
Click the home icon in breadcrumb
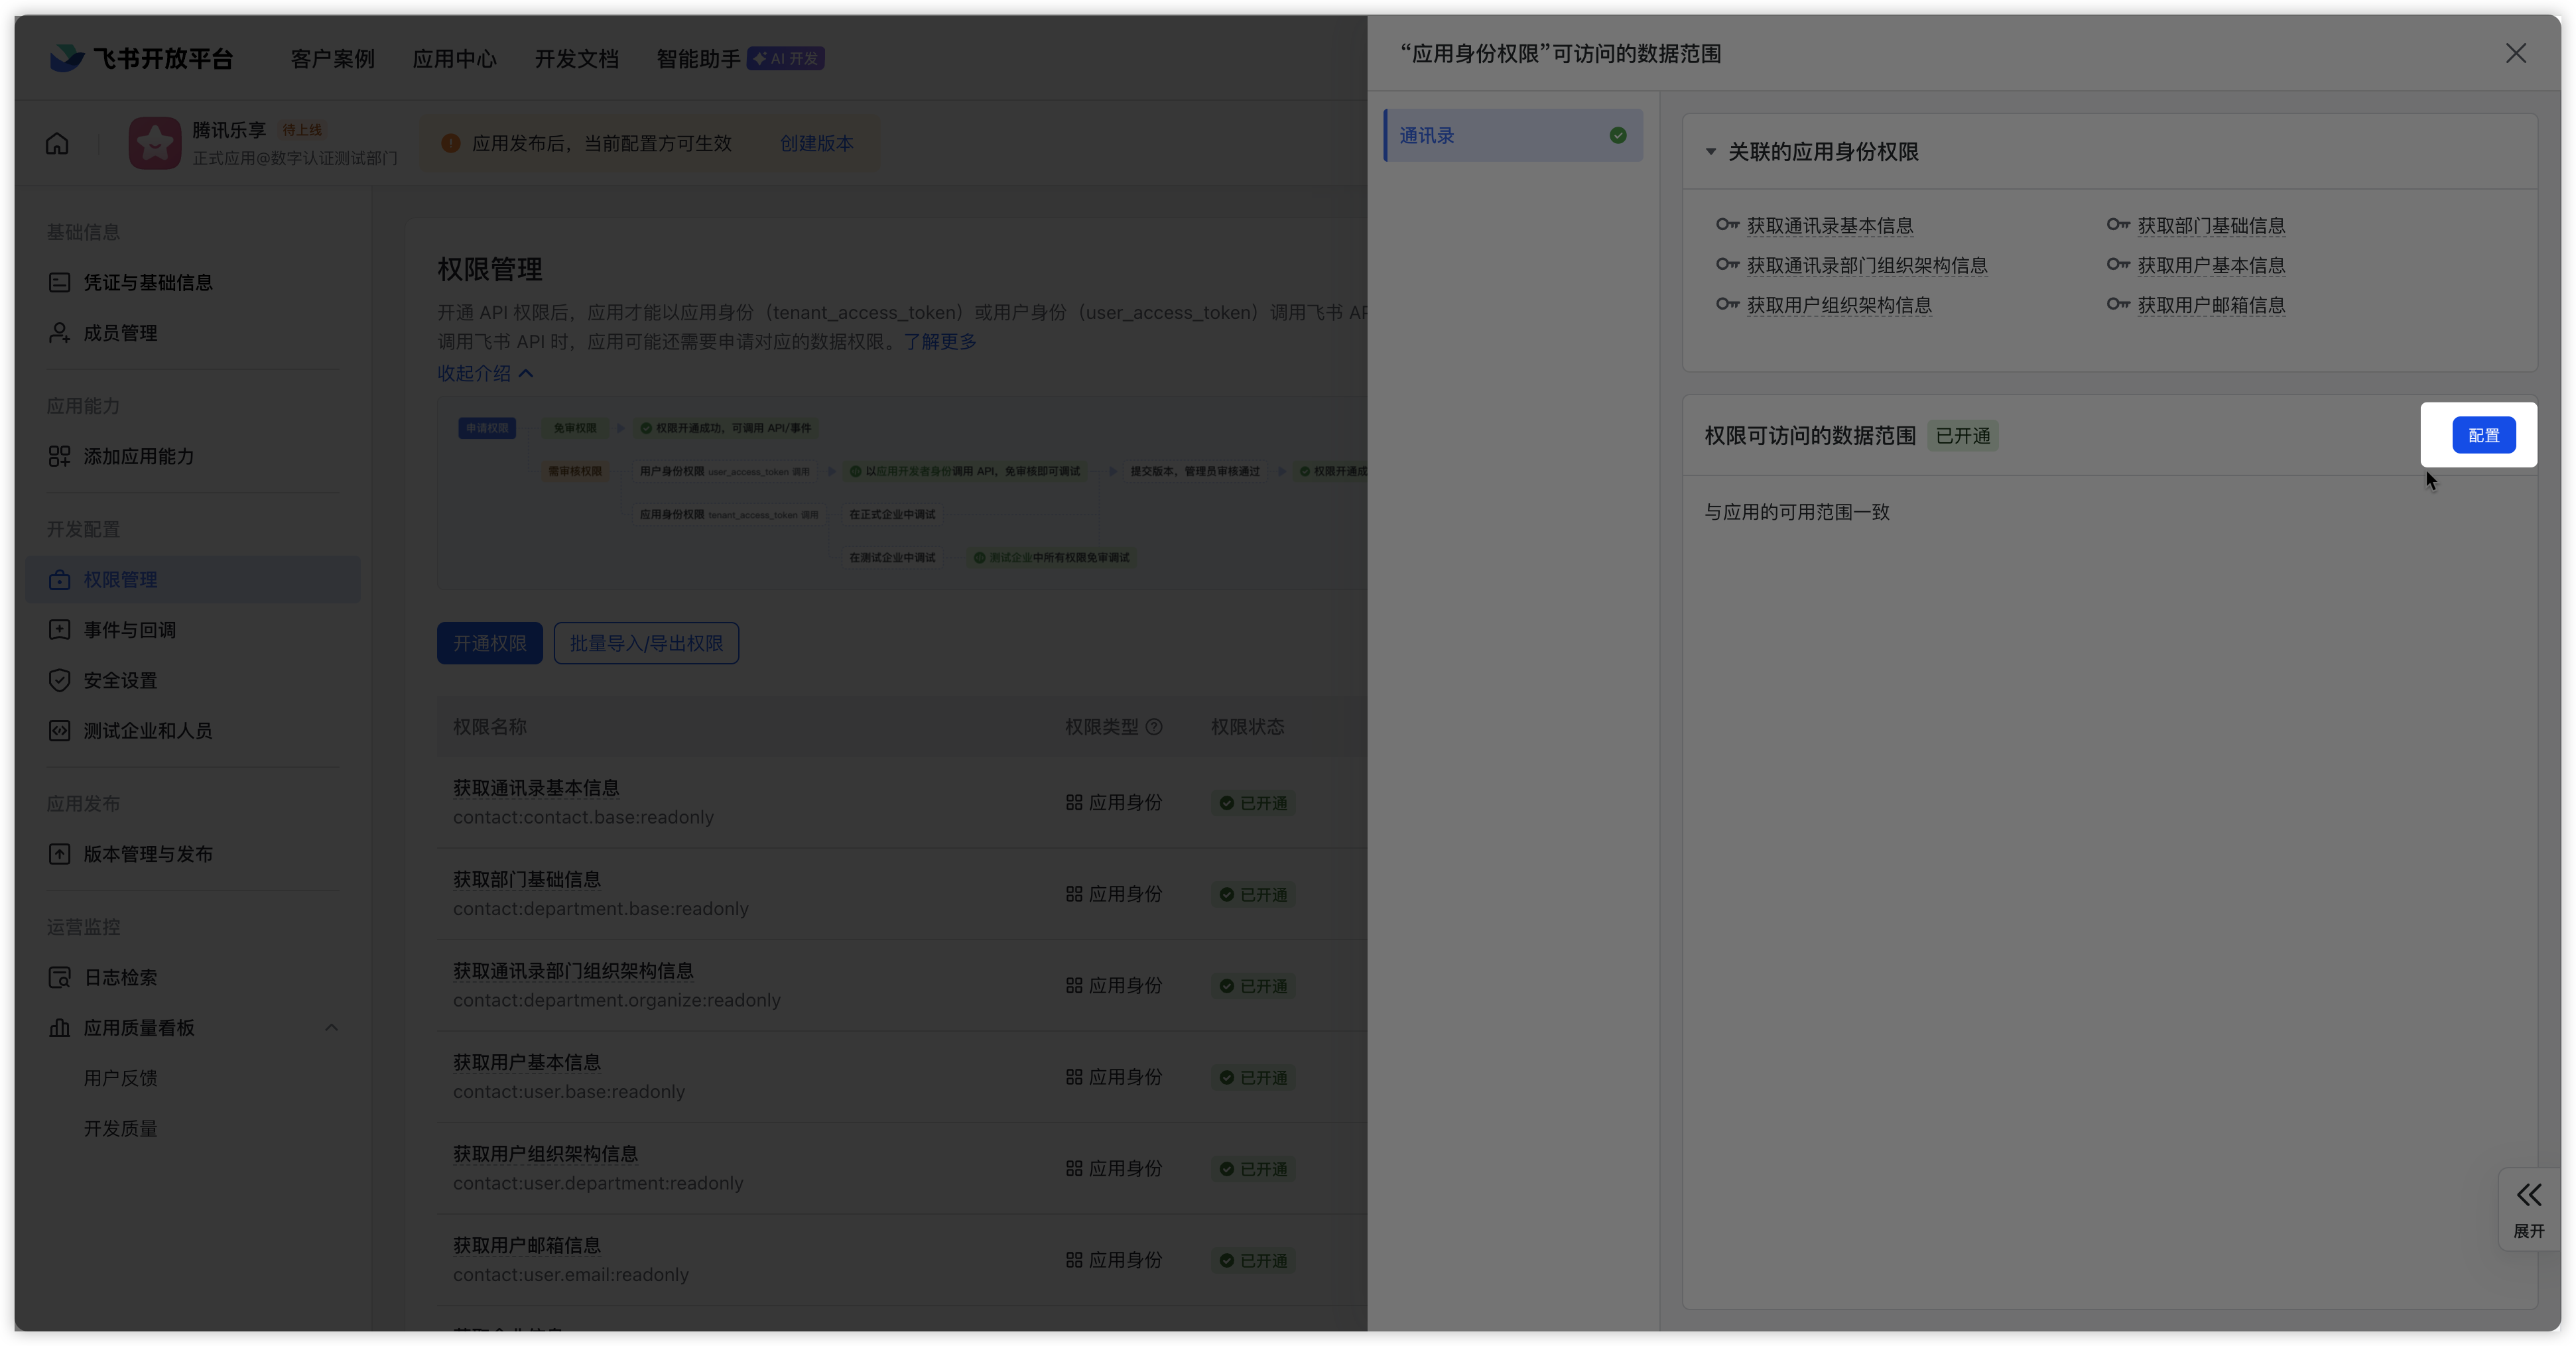tap(57, 143)
